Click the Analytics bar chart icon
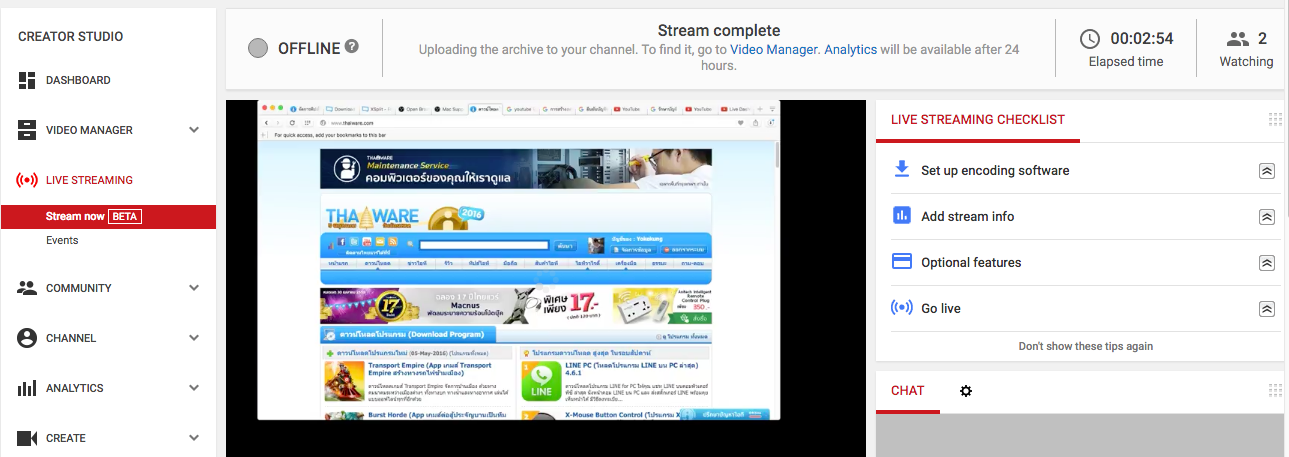 coord(27,388)
